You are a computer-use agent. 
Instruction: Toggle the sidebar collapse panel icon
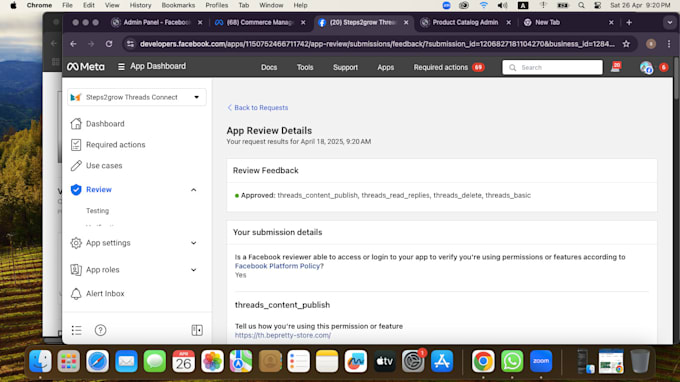(x=197, y=330)
